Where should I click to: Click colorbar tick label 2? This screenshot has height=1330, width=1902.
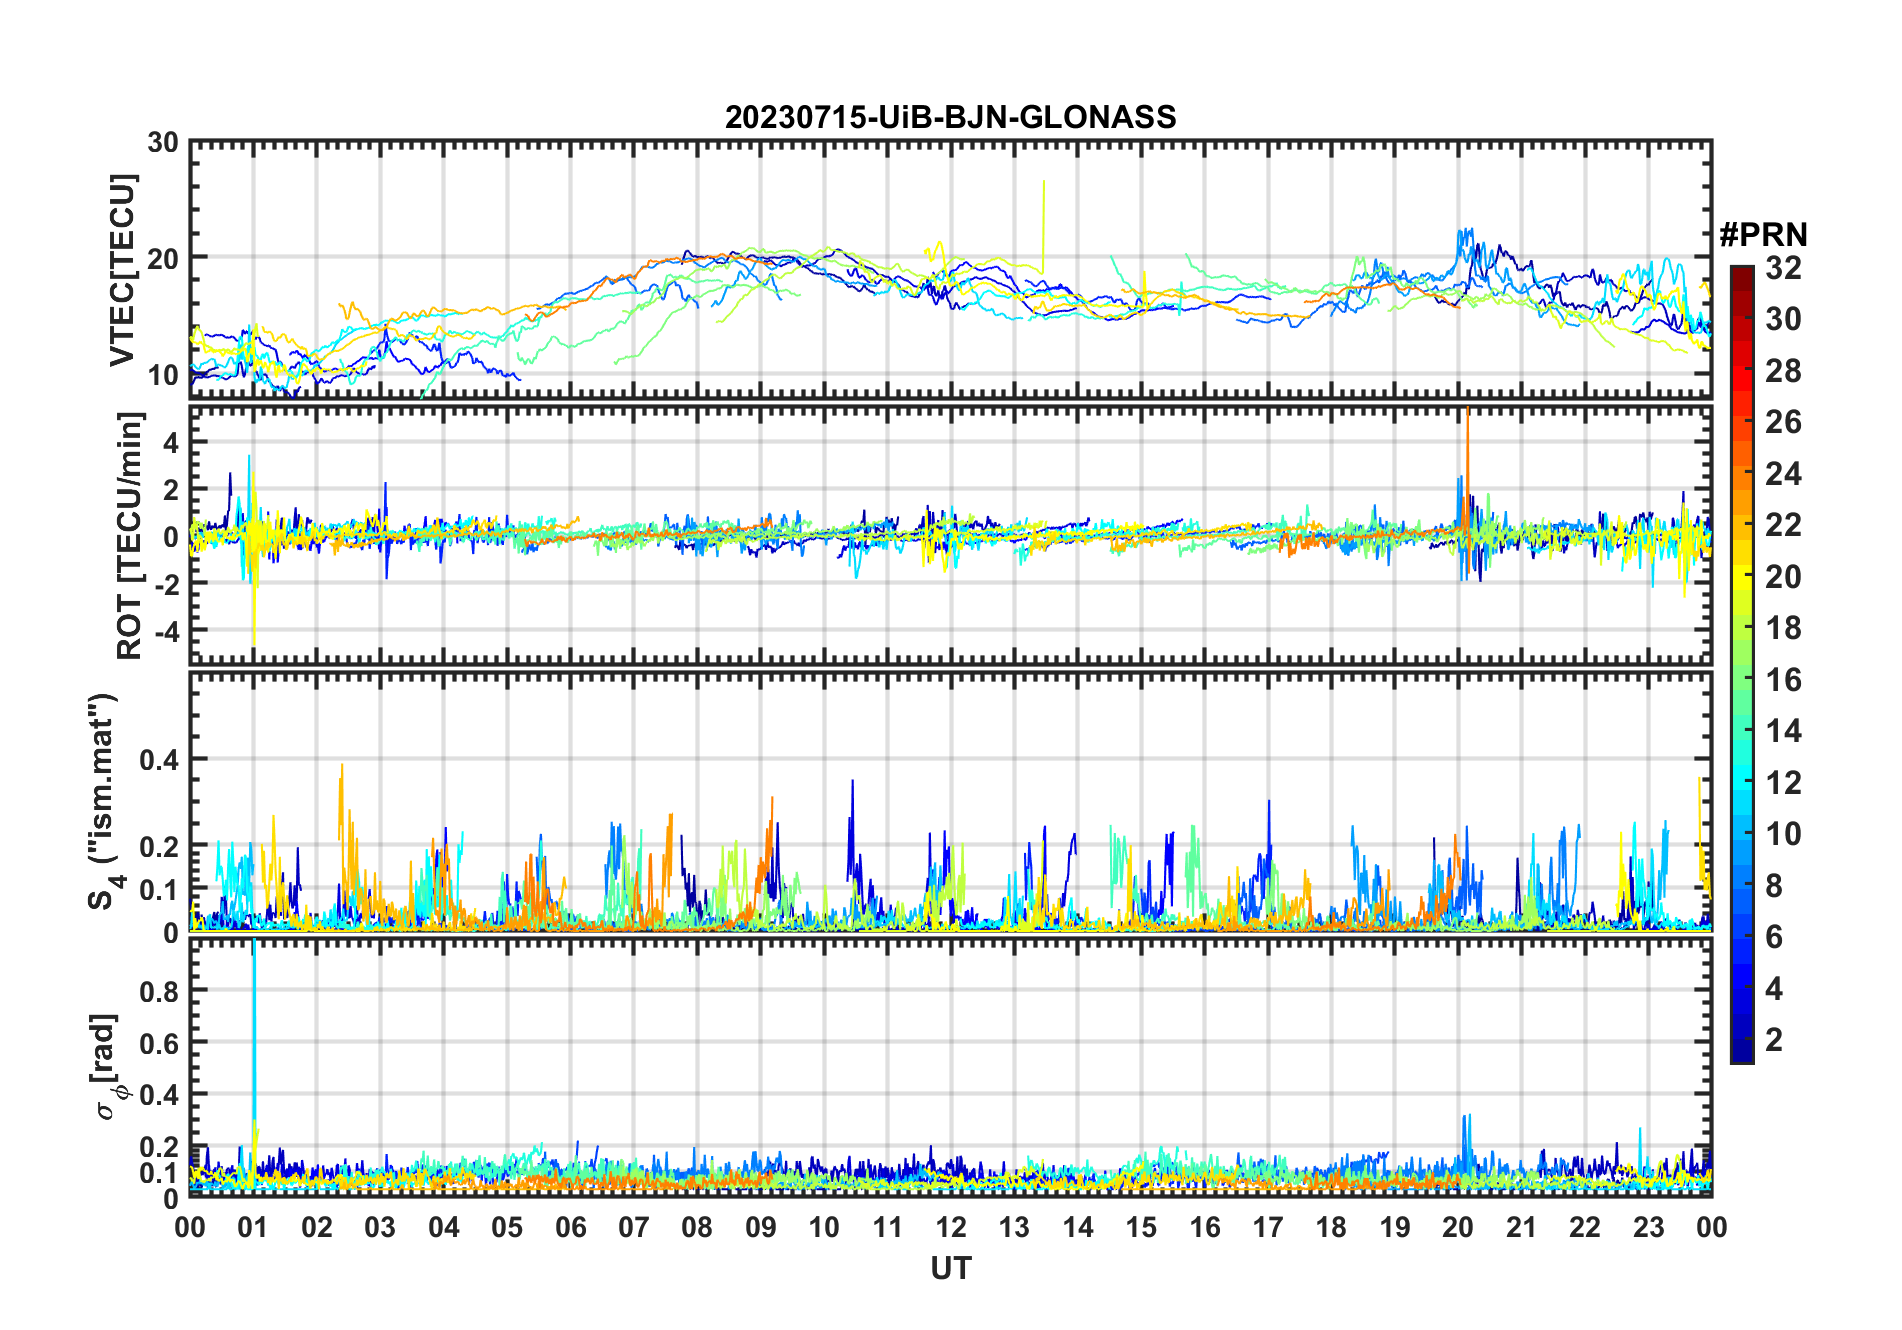[x=1775, y=1040]
